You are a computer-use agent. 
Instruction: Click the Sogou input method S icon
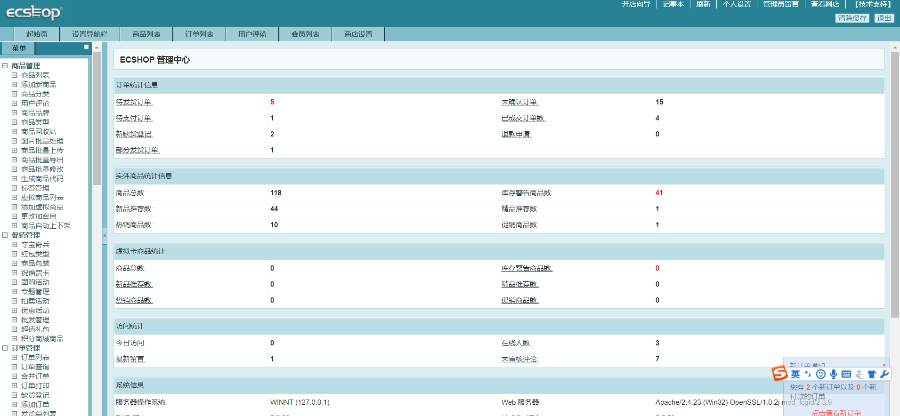(x=779, y=373)
